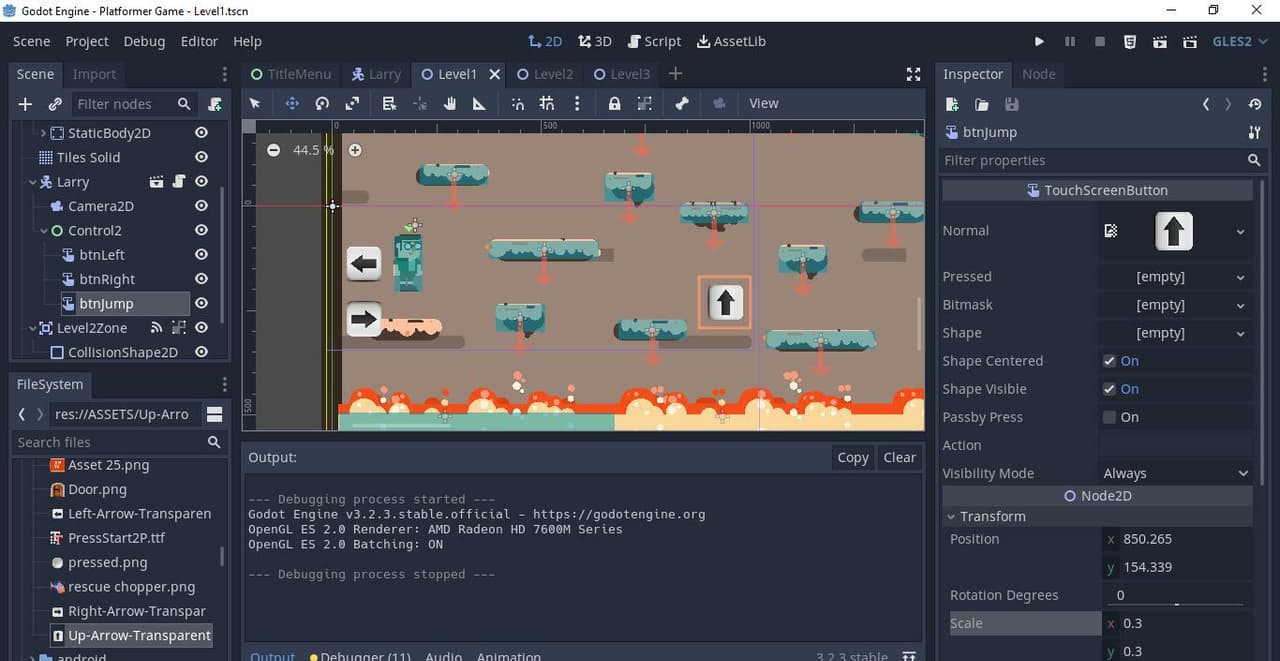Open the Editor menu

199,41
